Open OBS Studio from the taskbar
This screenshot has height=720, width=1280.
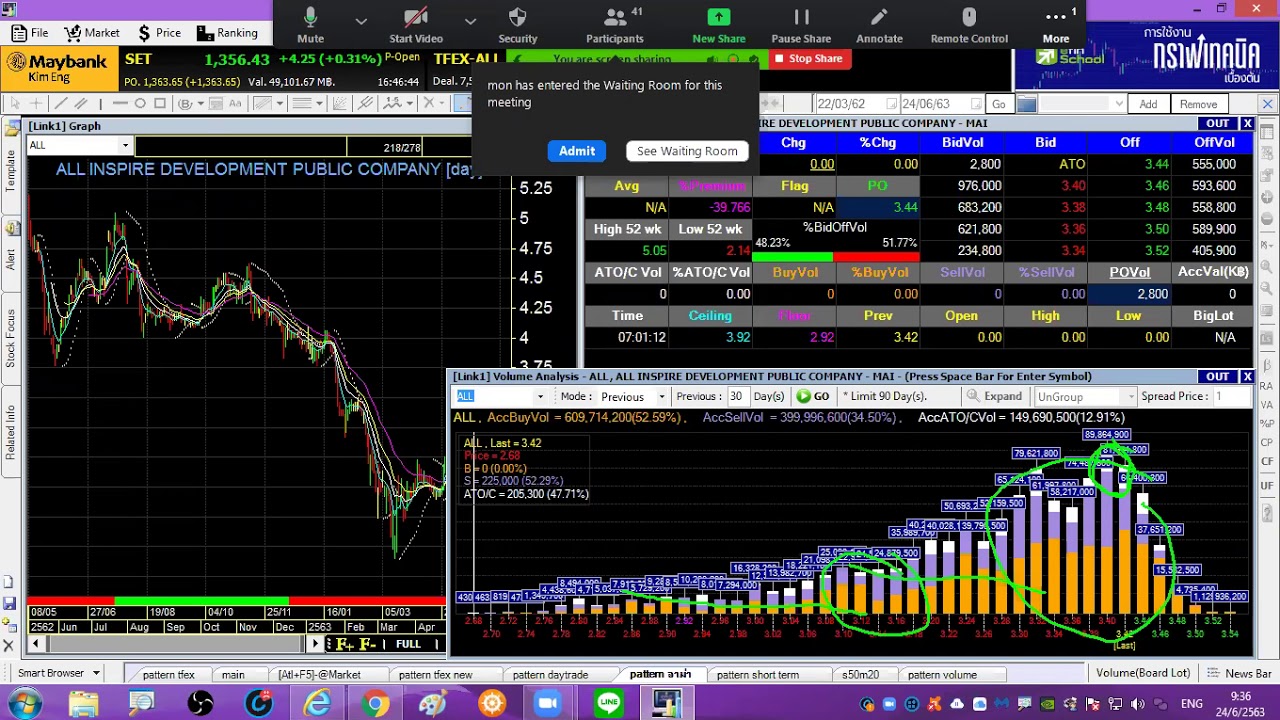200,704
